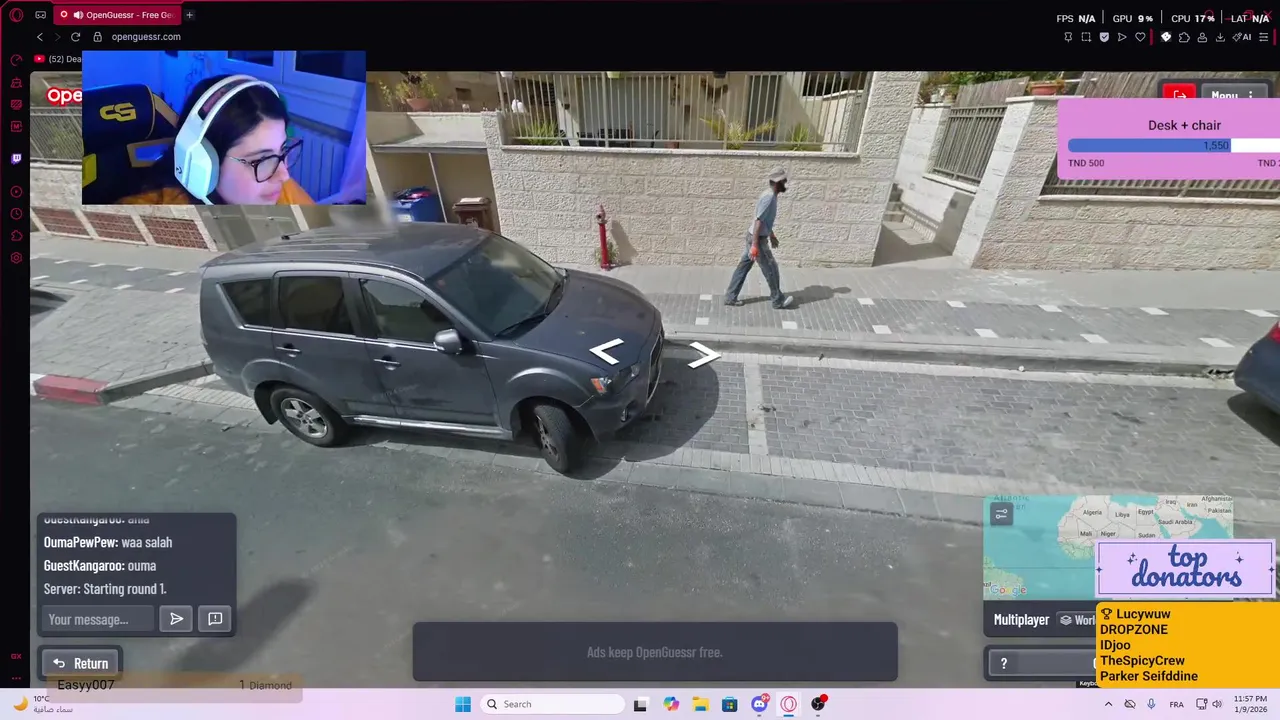Open the pinboard pin icon
This screenshot has width=1280, height=720.
click(1068, 37)
